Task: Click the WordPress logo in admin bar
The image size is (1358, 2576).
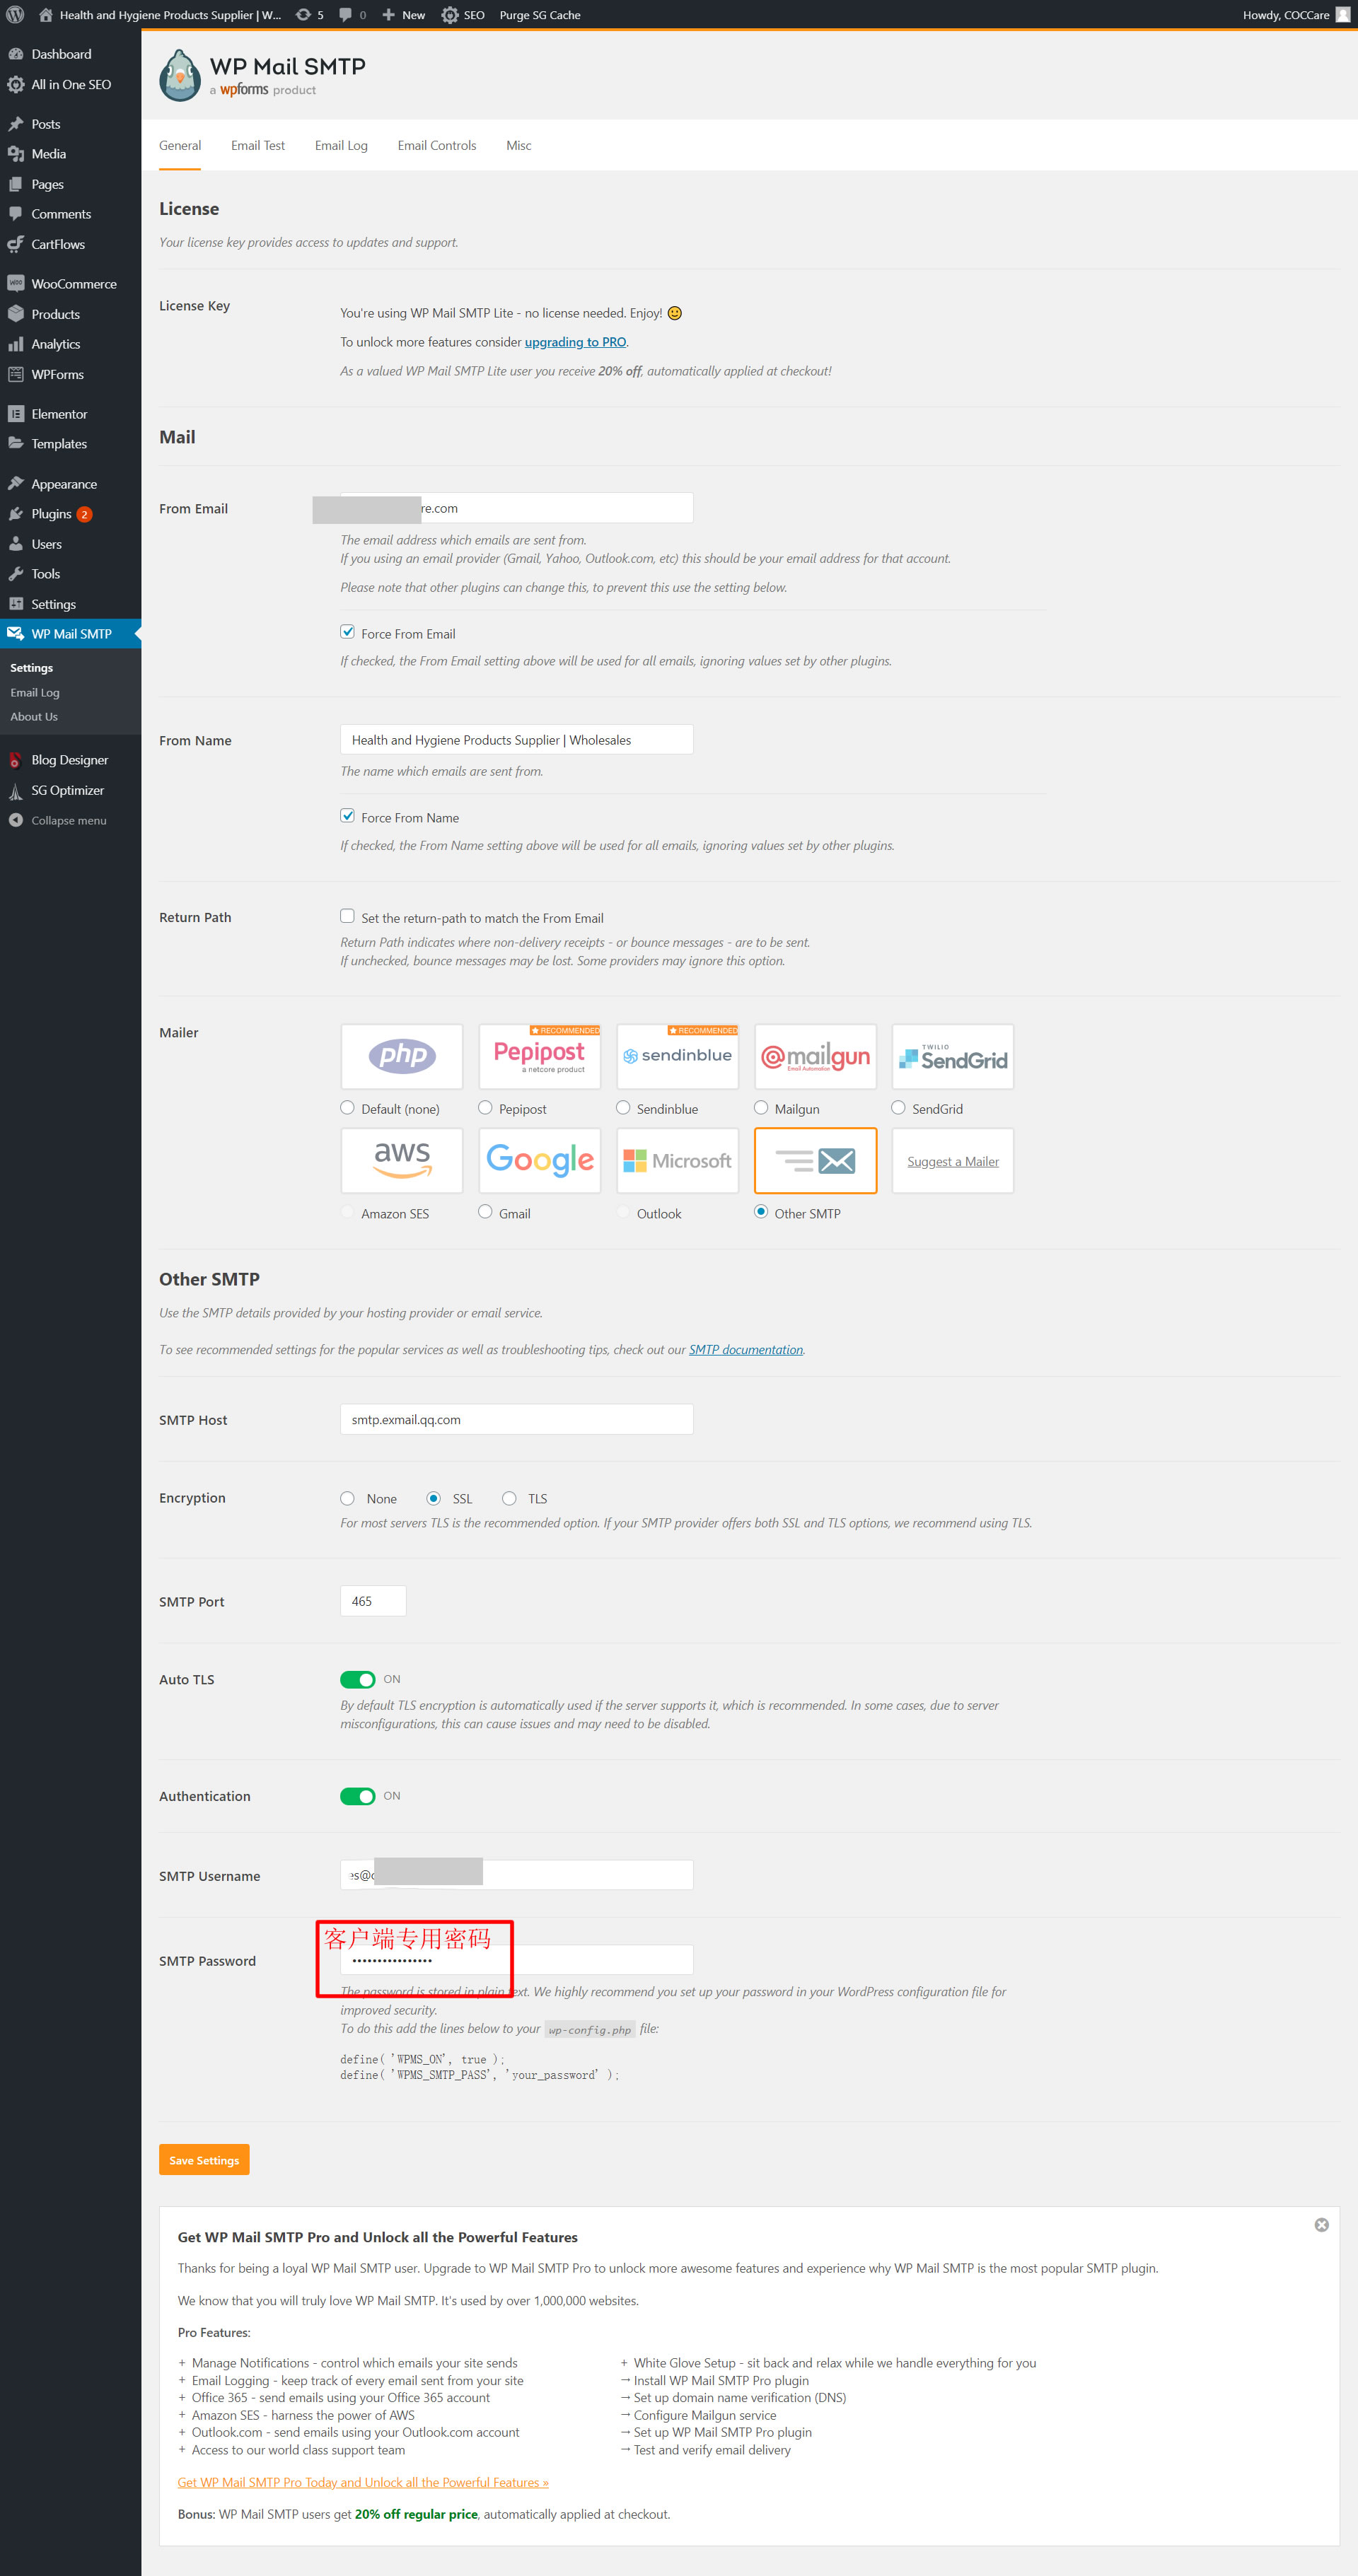Action: pyautogui.click(x=15, y=15)
